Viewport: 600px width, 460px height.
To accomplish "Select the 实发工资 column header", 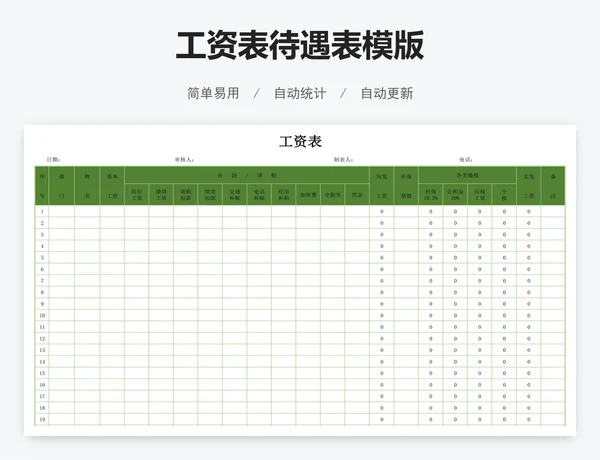I will pos(528,186).
